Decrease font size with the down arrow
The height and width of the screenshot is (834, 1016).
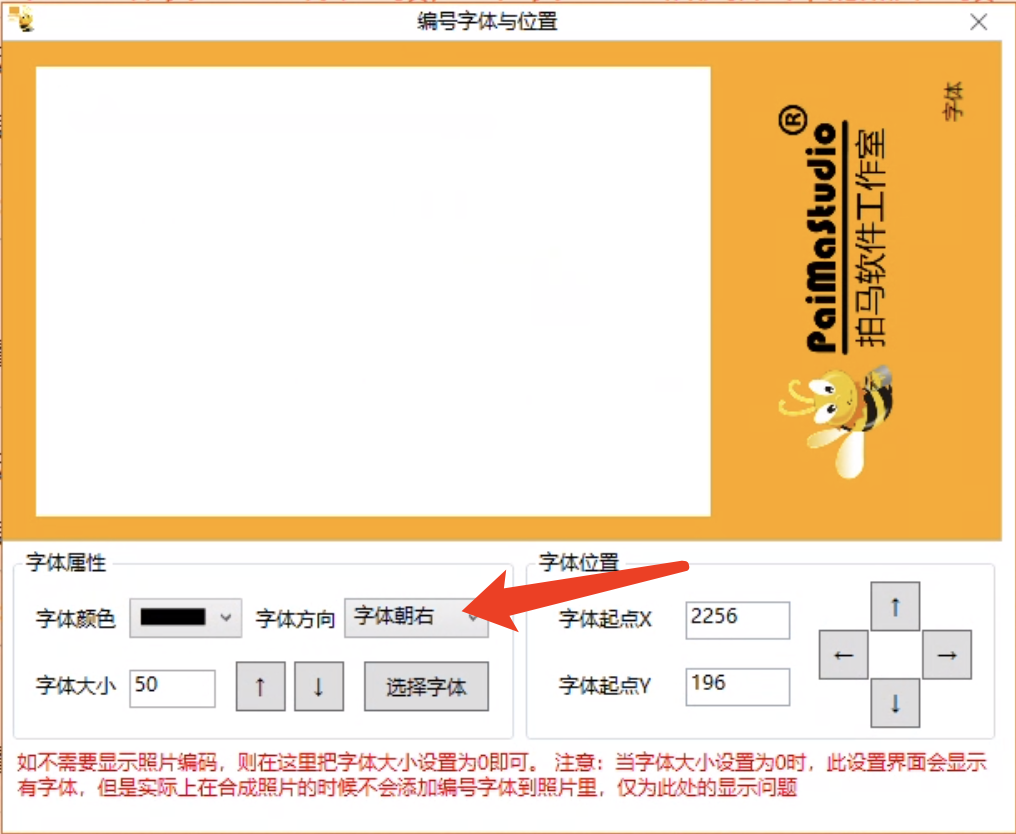319,687
